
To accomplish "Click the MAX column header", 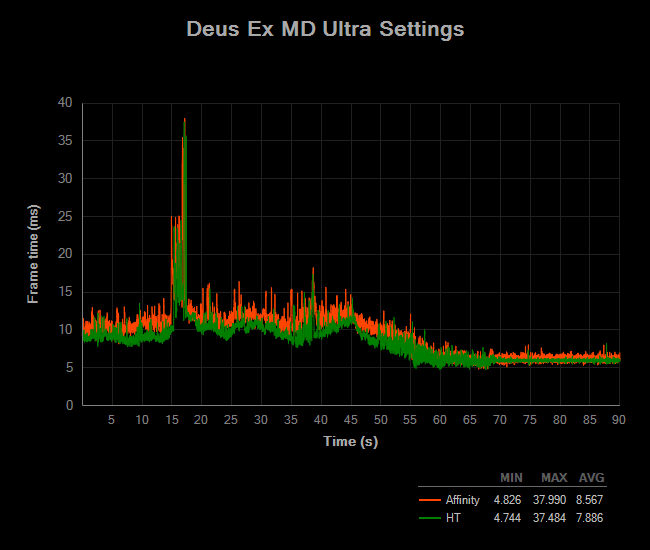I will [554, 478].
